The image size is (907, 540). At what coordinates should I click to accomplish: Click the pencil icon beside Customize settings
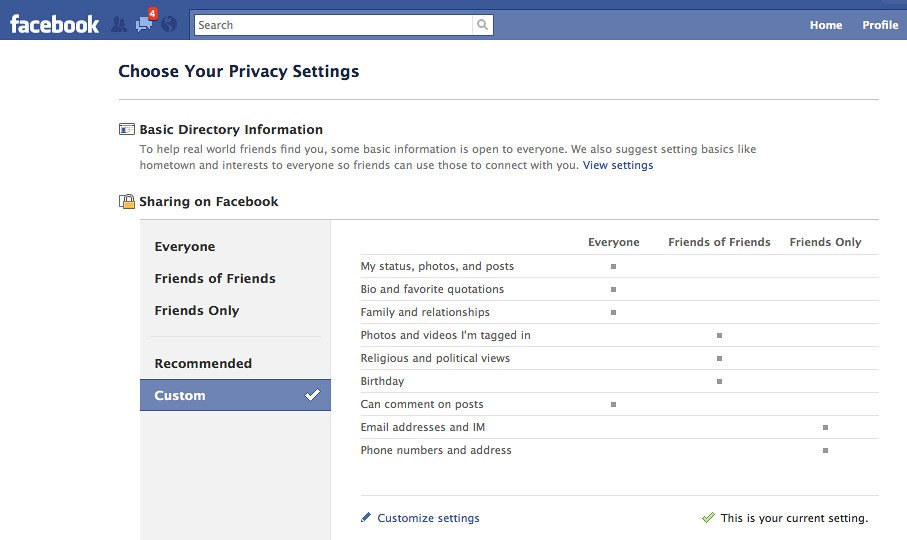coord(367,518)
